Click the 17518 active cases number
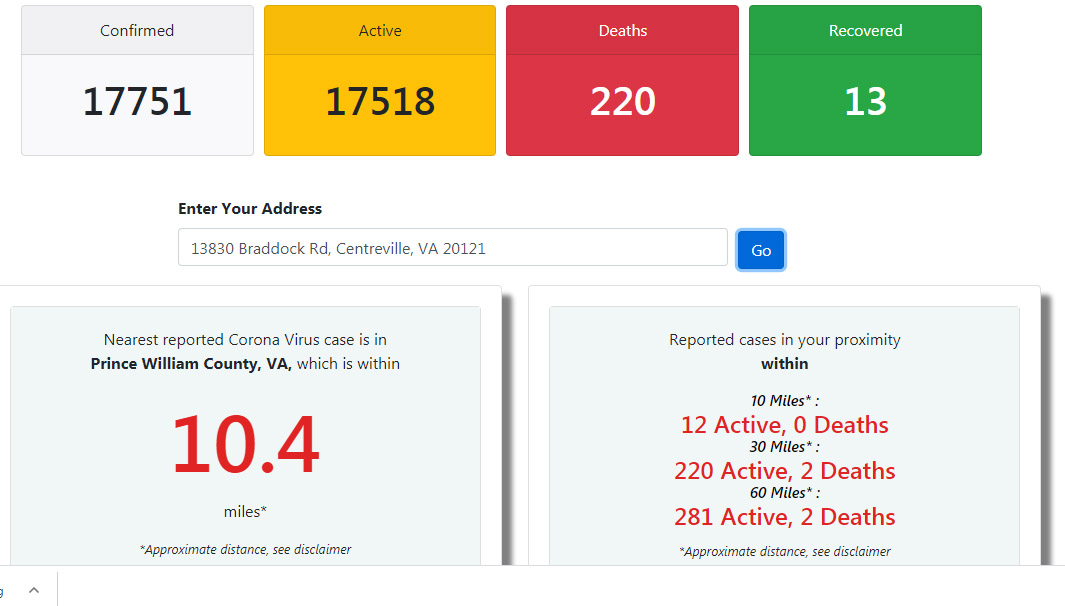This screenshot has height=606, width=1065. 380,102
